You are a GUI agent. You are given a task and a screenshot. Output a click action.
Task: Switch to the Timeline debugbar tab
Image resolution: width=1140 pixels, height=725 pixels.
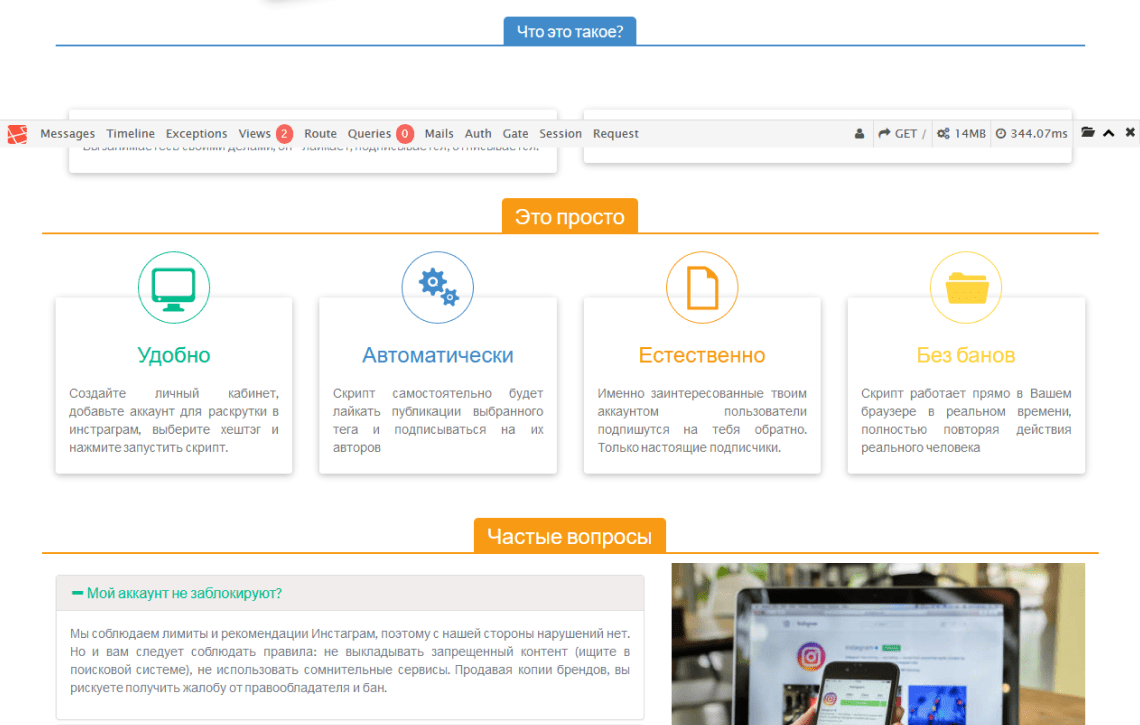click(130, 133)
